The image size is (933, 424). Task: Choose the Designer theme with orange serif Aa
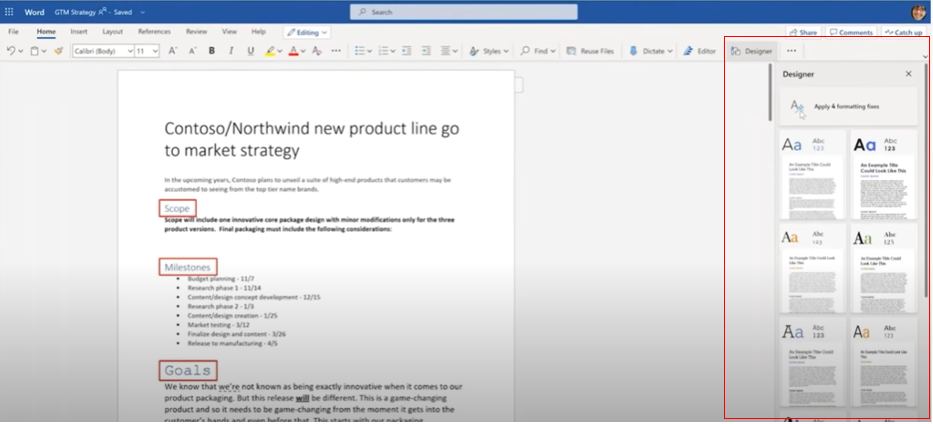click(812, 268)
